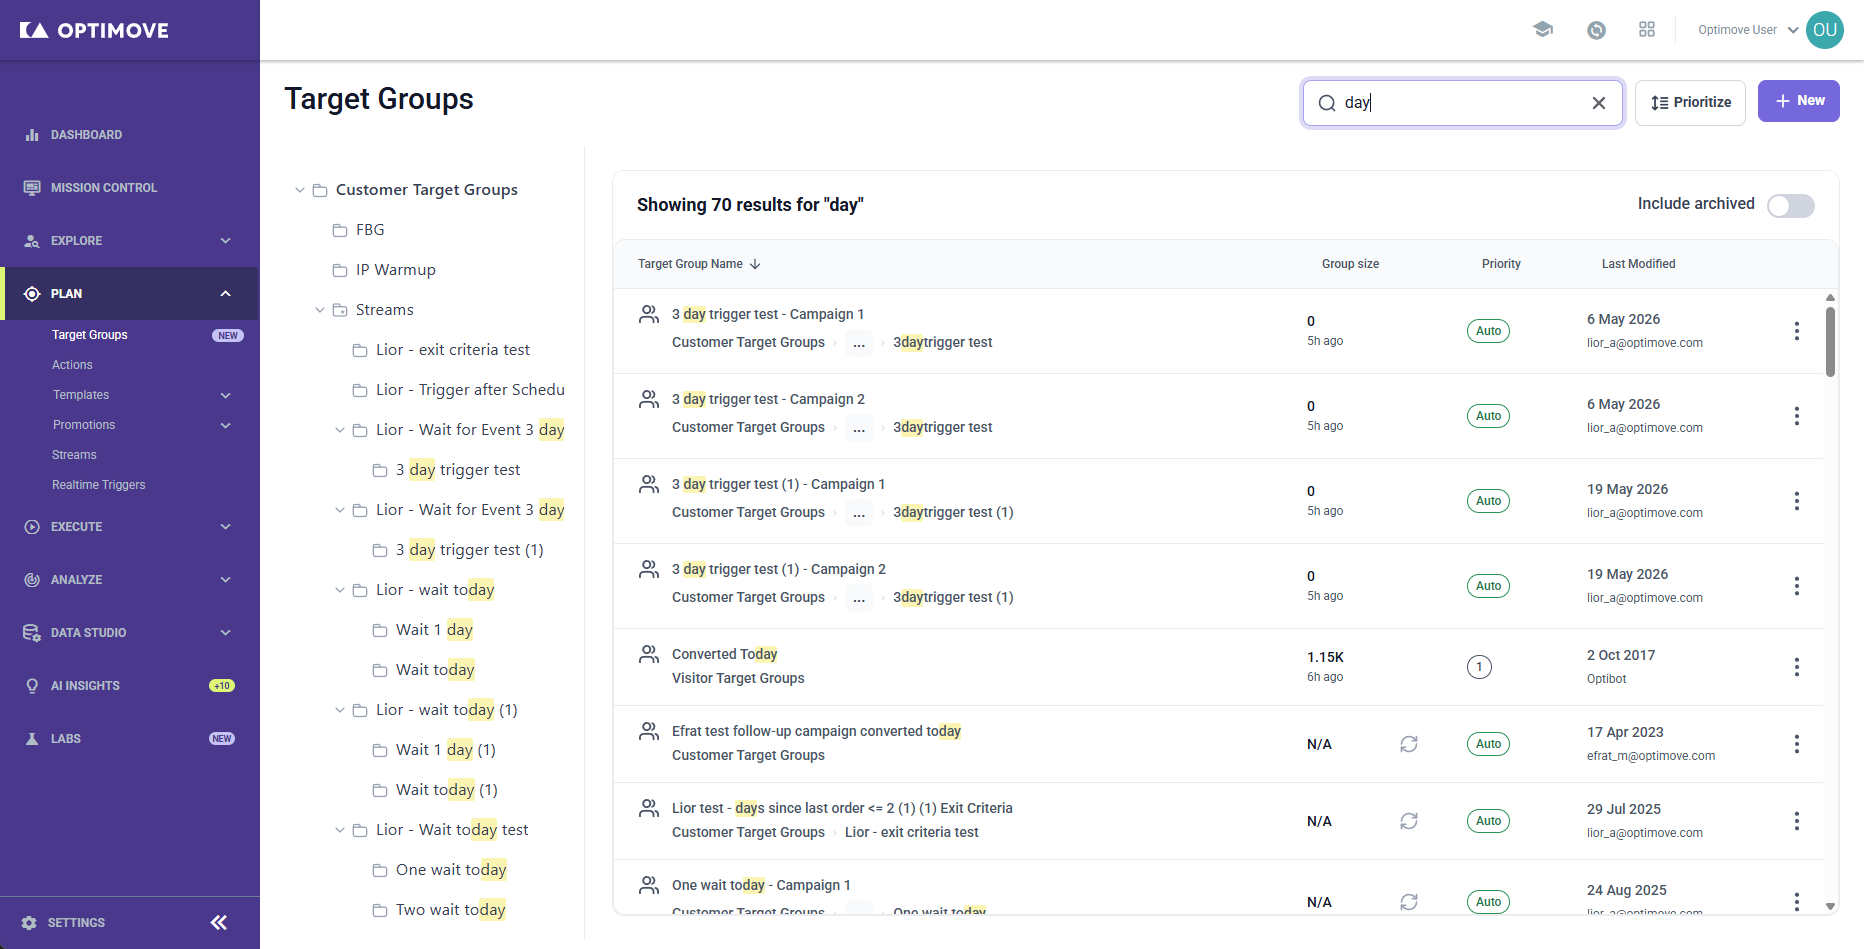The width and height of the screenshot is (1864, 949).
Task: Collapse the Streams folder tree node
Action: (319, 310)
